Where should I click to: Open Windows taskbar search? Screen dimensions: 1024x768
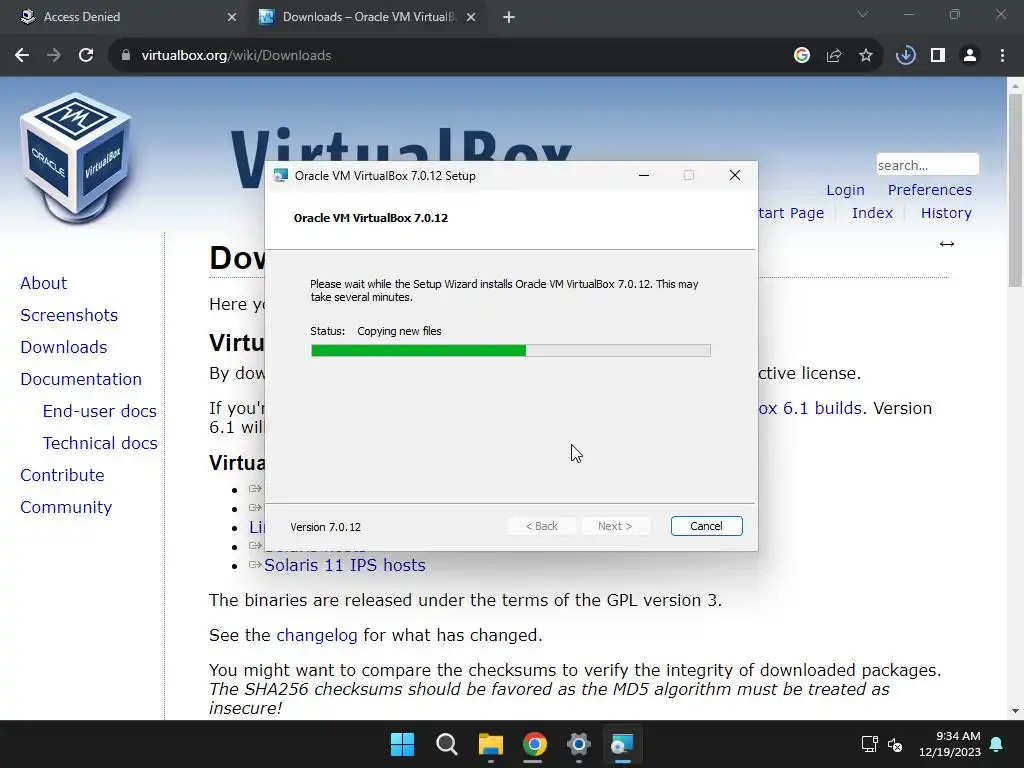pos(447,744)
